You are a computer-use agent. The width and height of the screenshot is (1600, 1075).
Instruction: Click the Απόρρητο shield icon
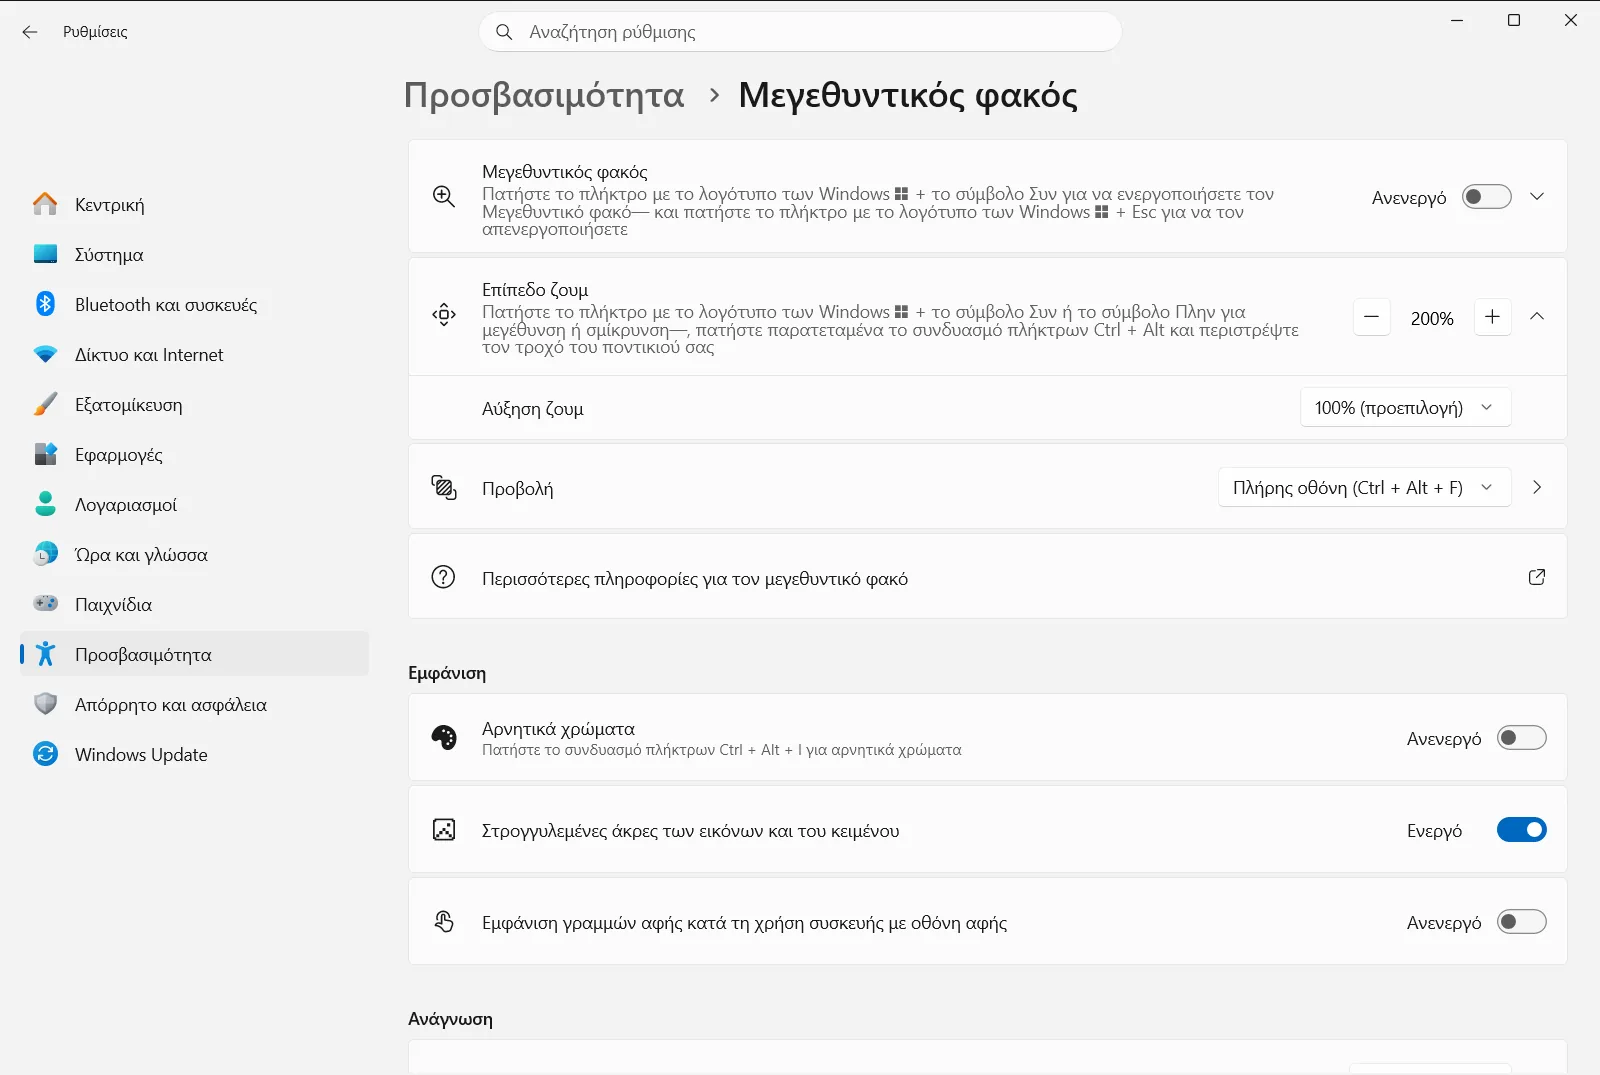pos(45,704)
